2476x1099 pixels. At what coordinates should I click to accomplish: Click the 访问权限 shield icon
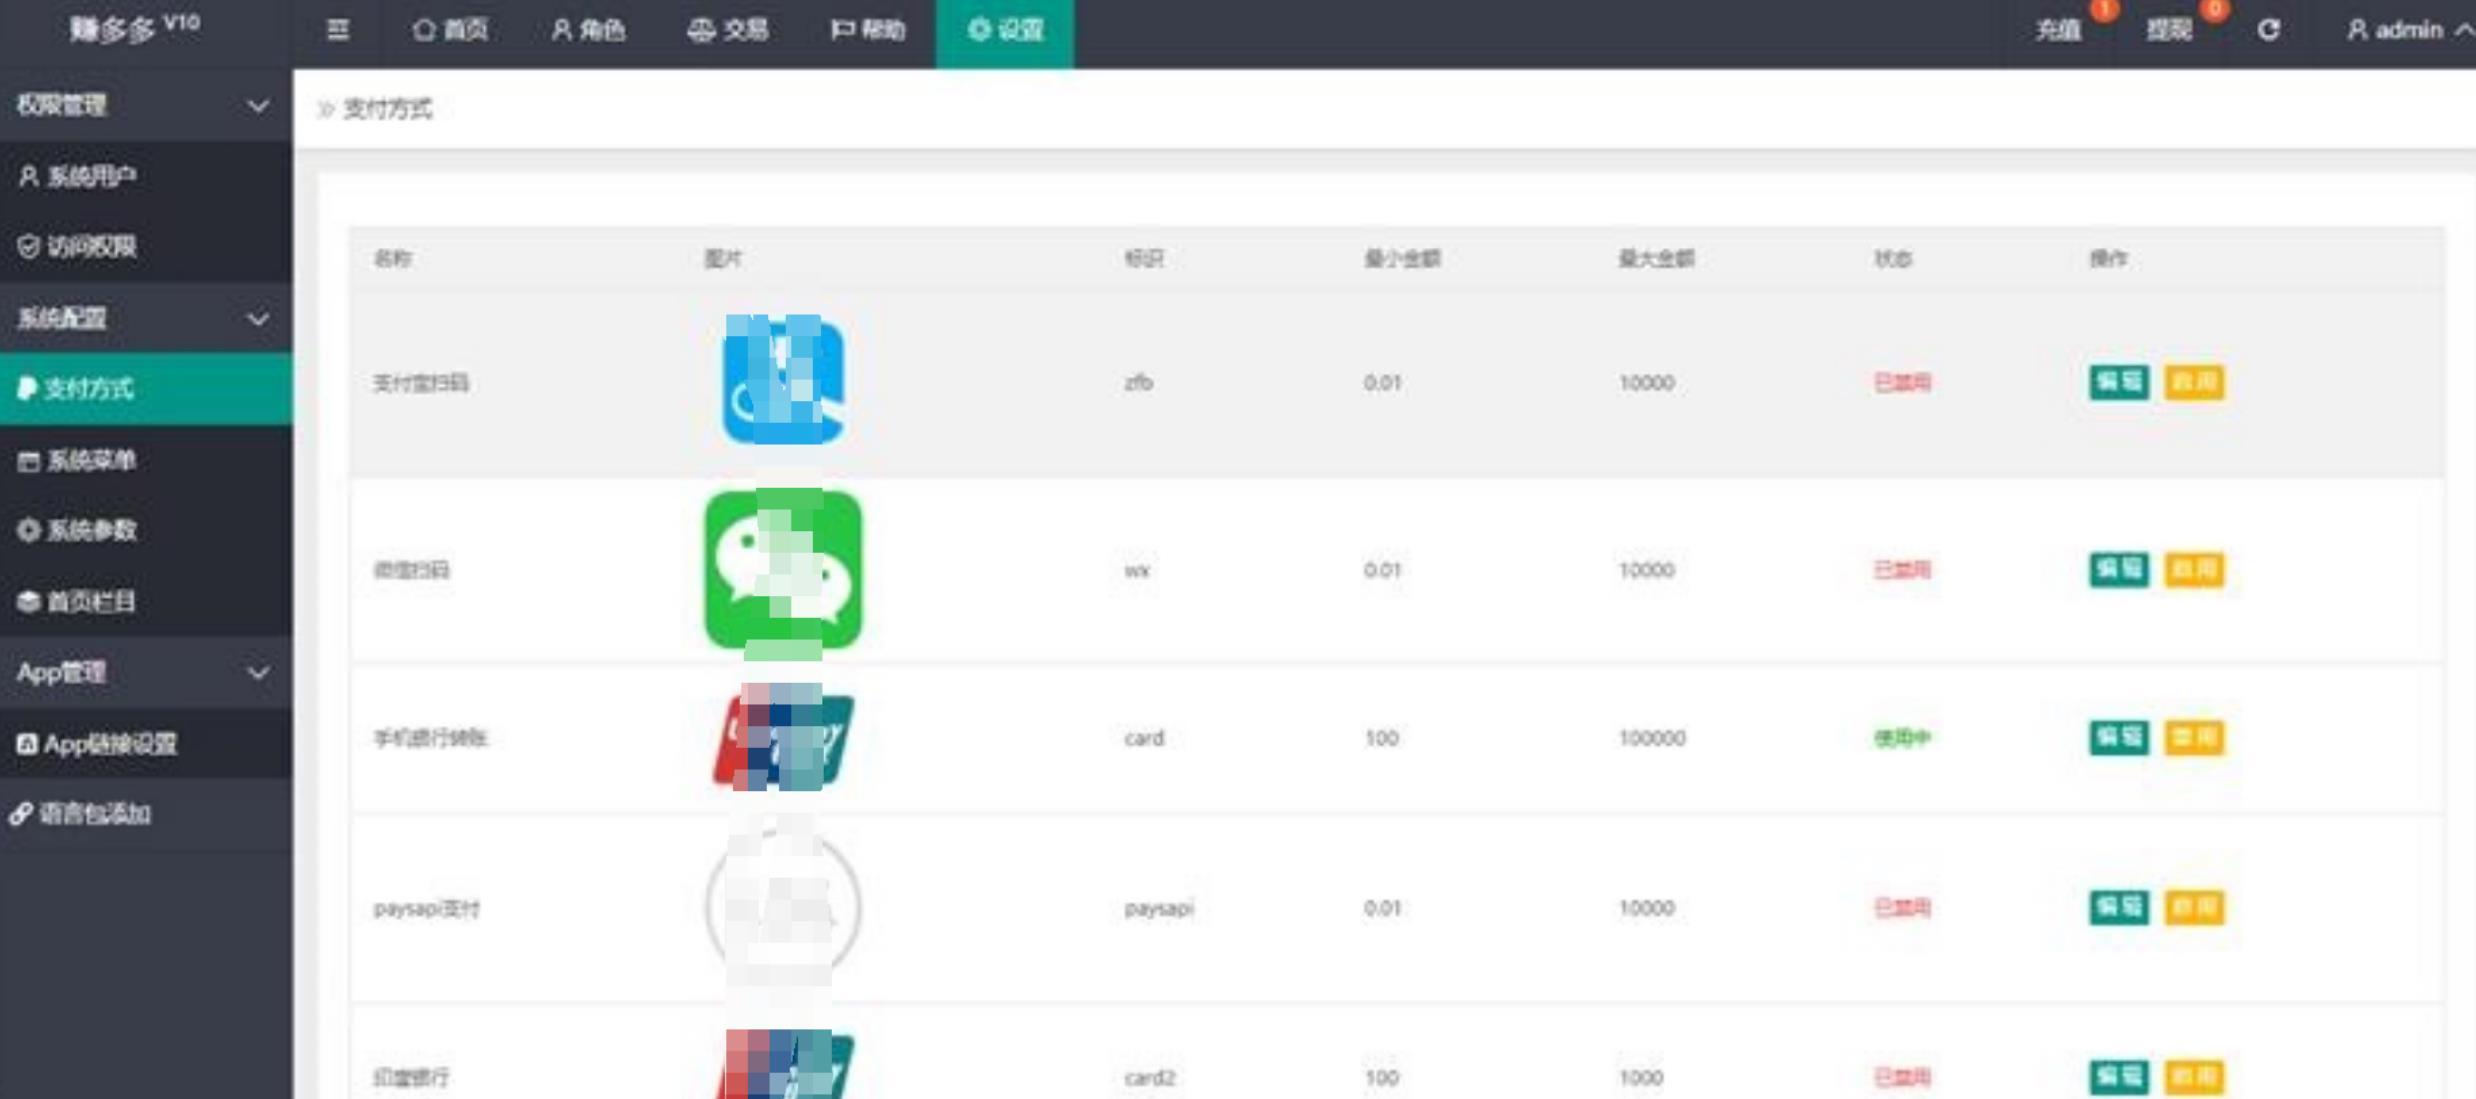point(28,246)
